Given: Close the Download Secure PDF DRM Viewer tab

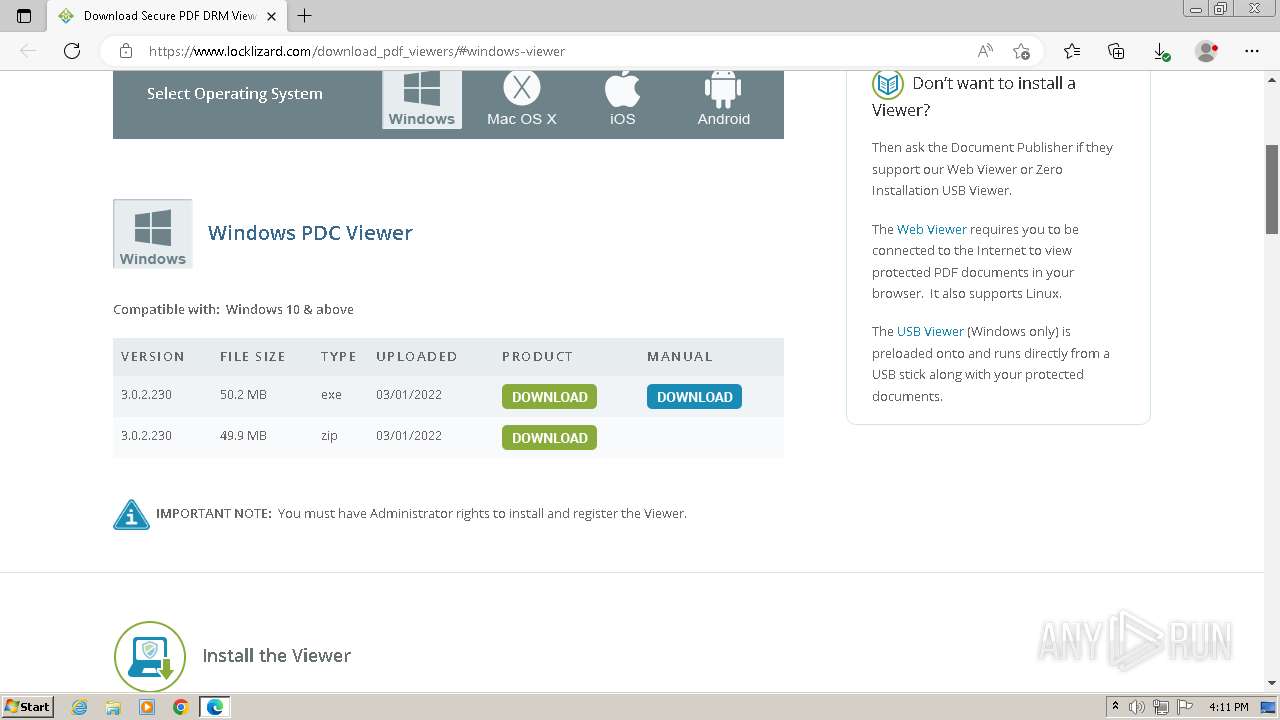Looking at the screenshot, I should point(271,16).
